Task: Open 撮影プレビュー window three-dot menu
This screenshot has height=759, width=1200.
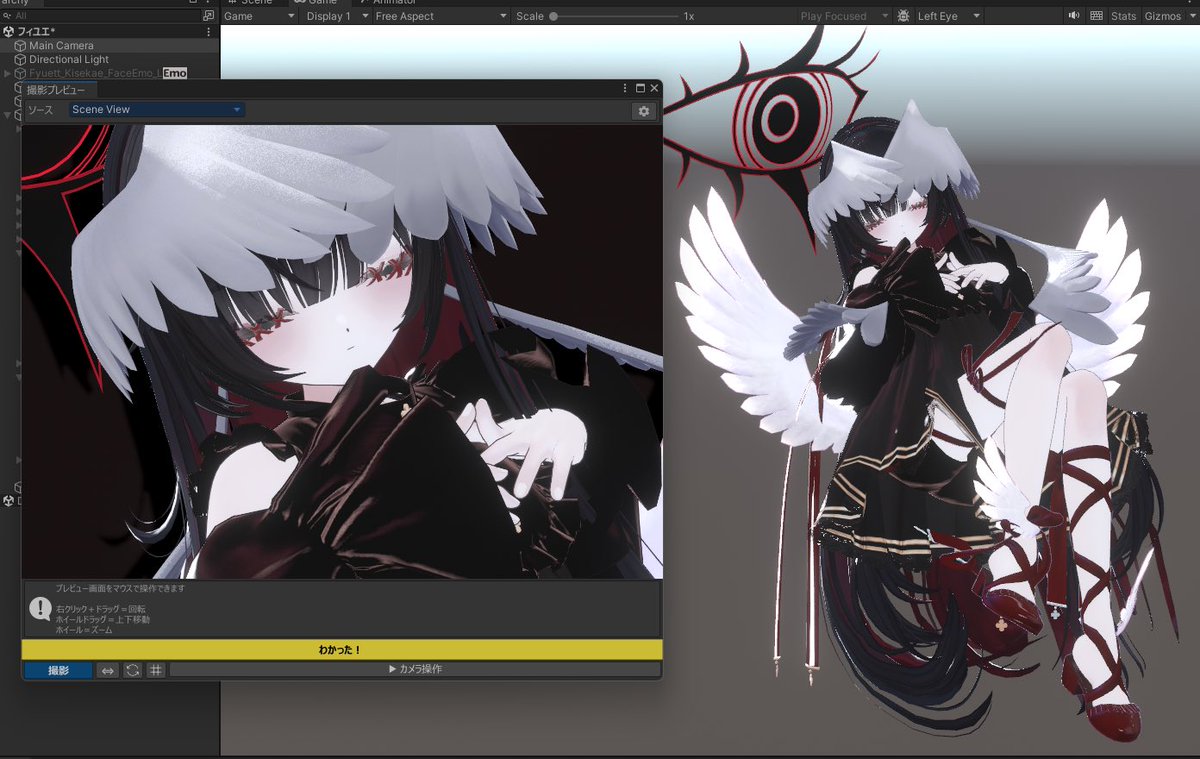Action: point(625,89)
